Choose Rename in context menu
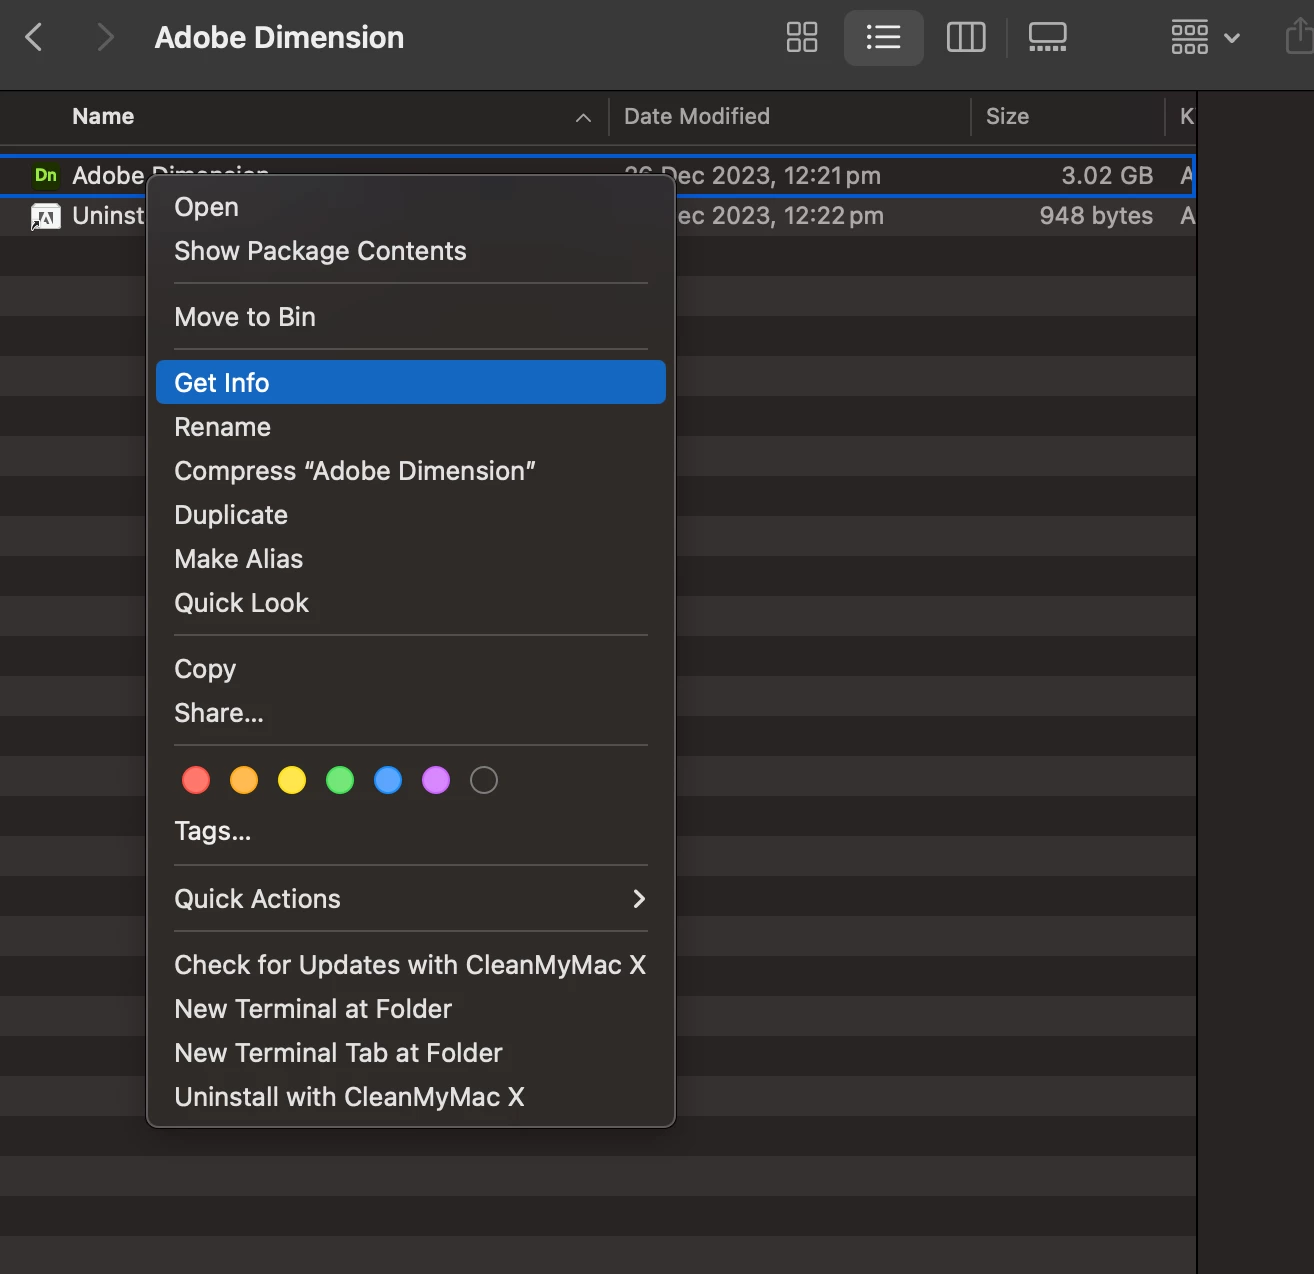This screenshot has height=1274, width=1314. (411, 427)
